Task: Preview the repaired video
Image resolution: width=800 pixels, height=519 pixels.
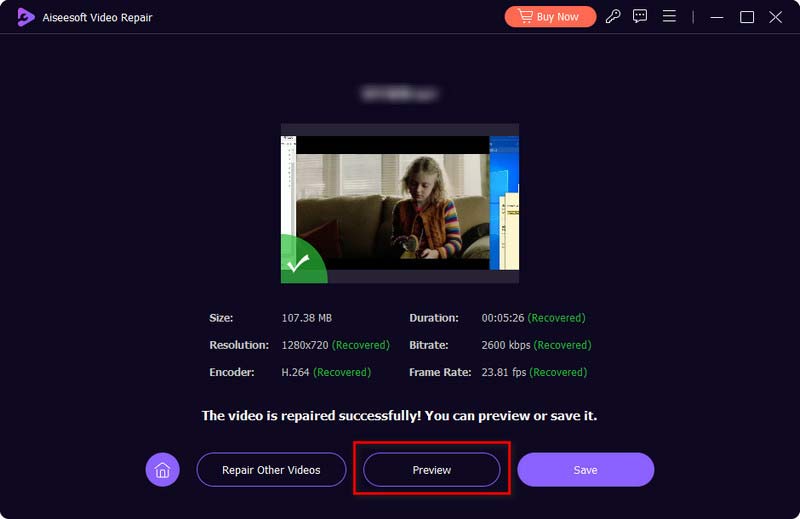Action: click(432, 469)
